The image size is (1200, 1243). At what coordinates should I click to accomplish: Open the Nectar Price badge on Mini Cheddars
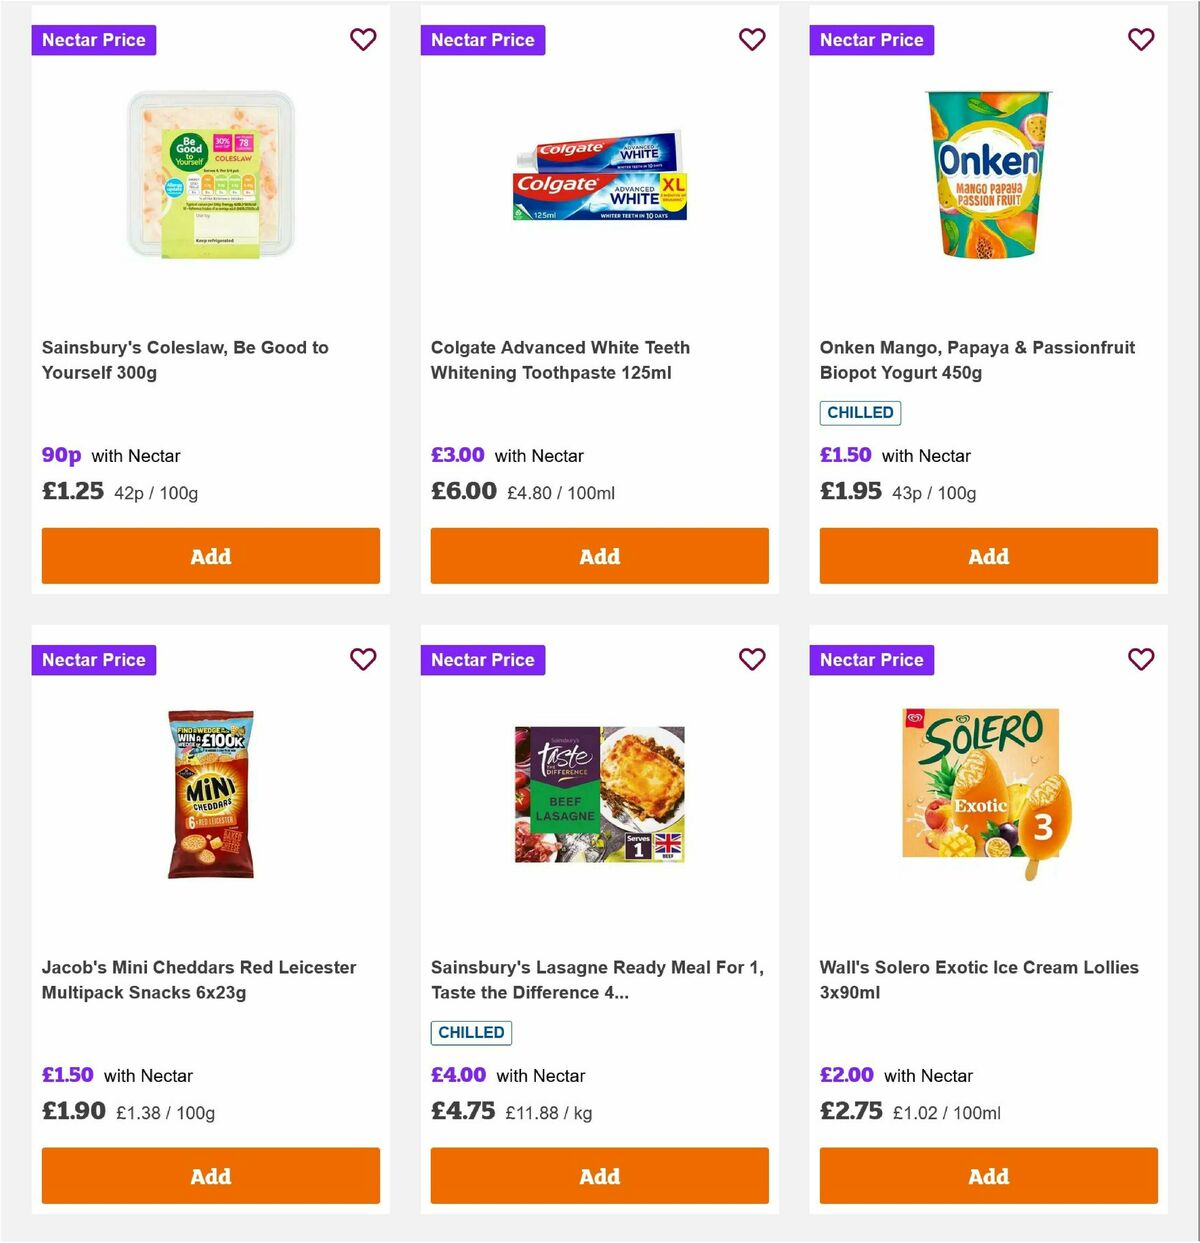(93, 660)
